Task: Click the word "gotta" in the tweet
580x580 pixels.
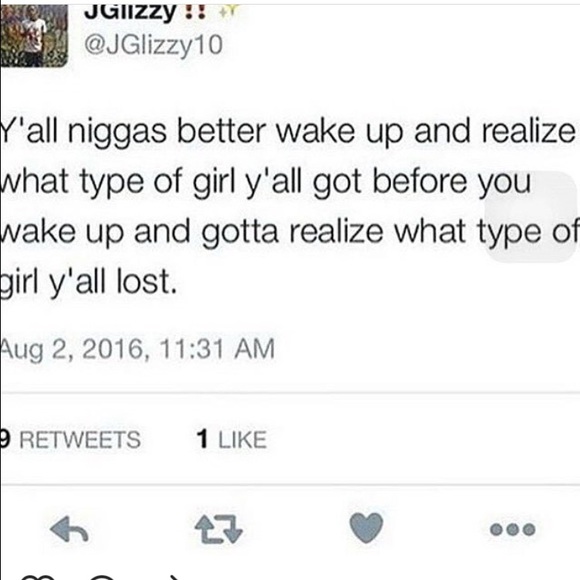Action: pyautogui.click(x=240, y=233)
